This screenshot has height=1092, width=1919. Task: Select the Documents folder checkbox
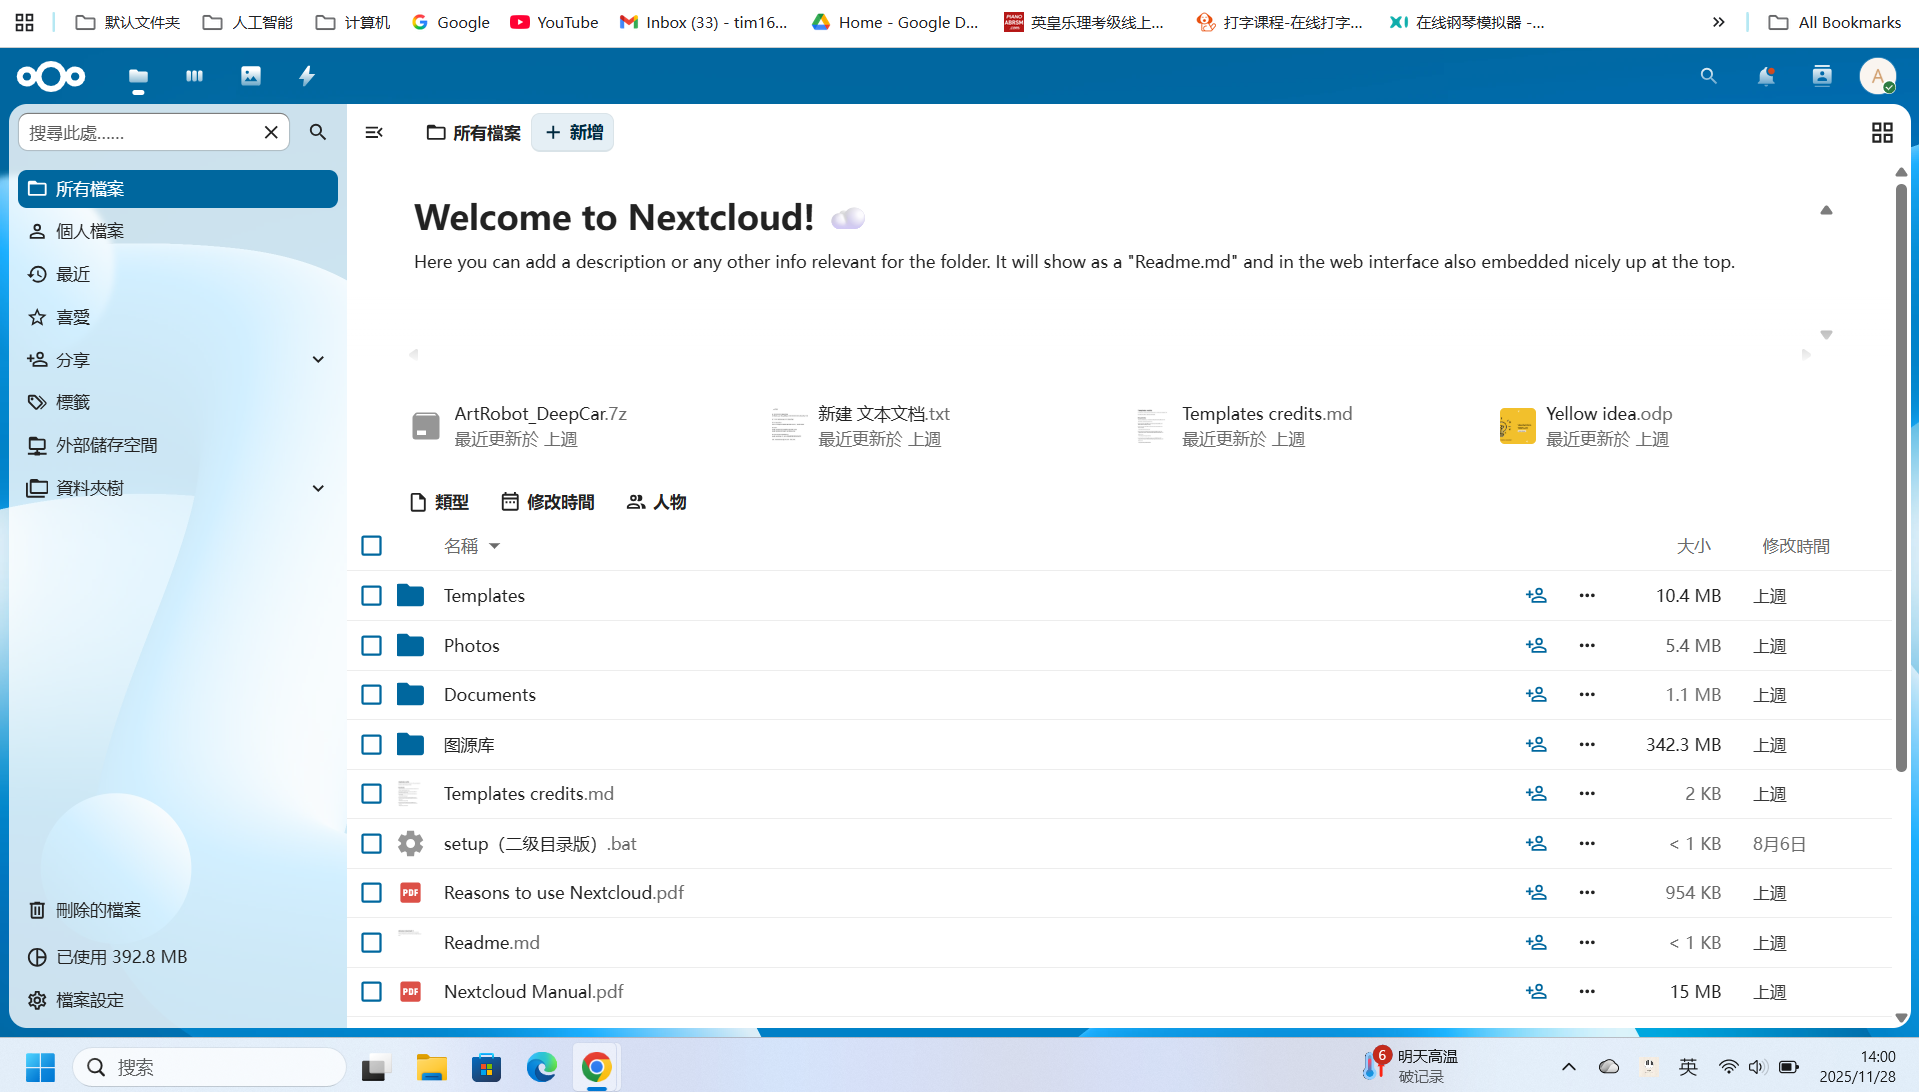371,695
